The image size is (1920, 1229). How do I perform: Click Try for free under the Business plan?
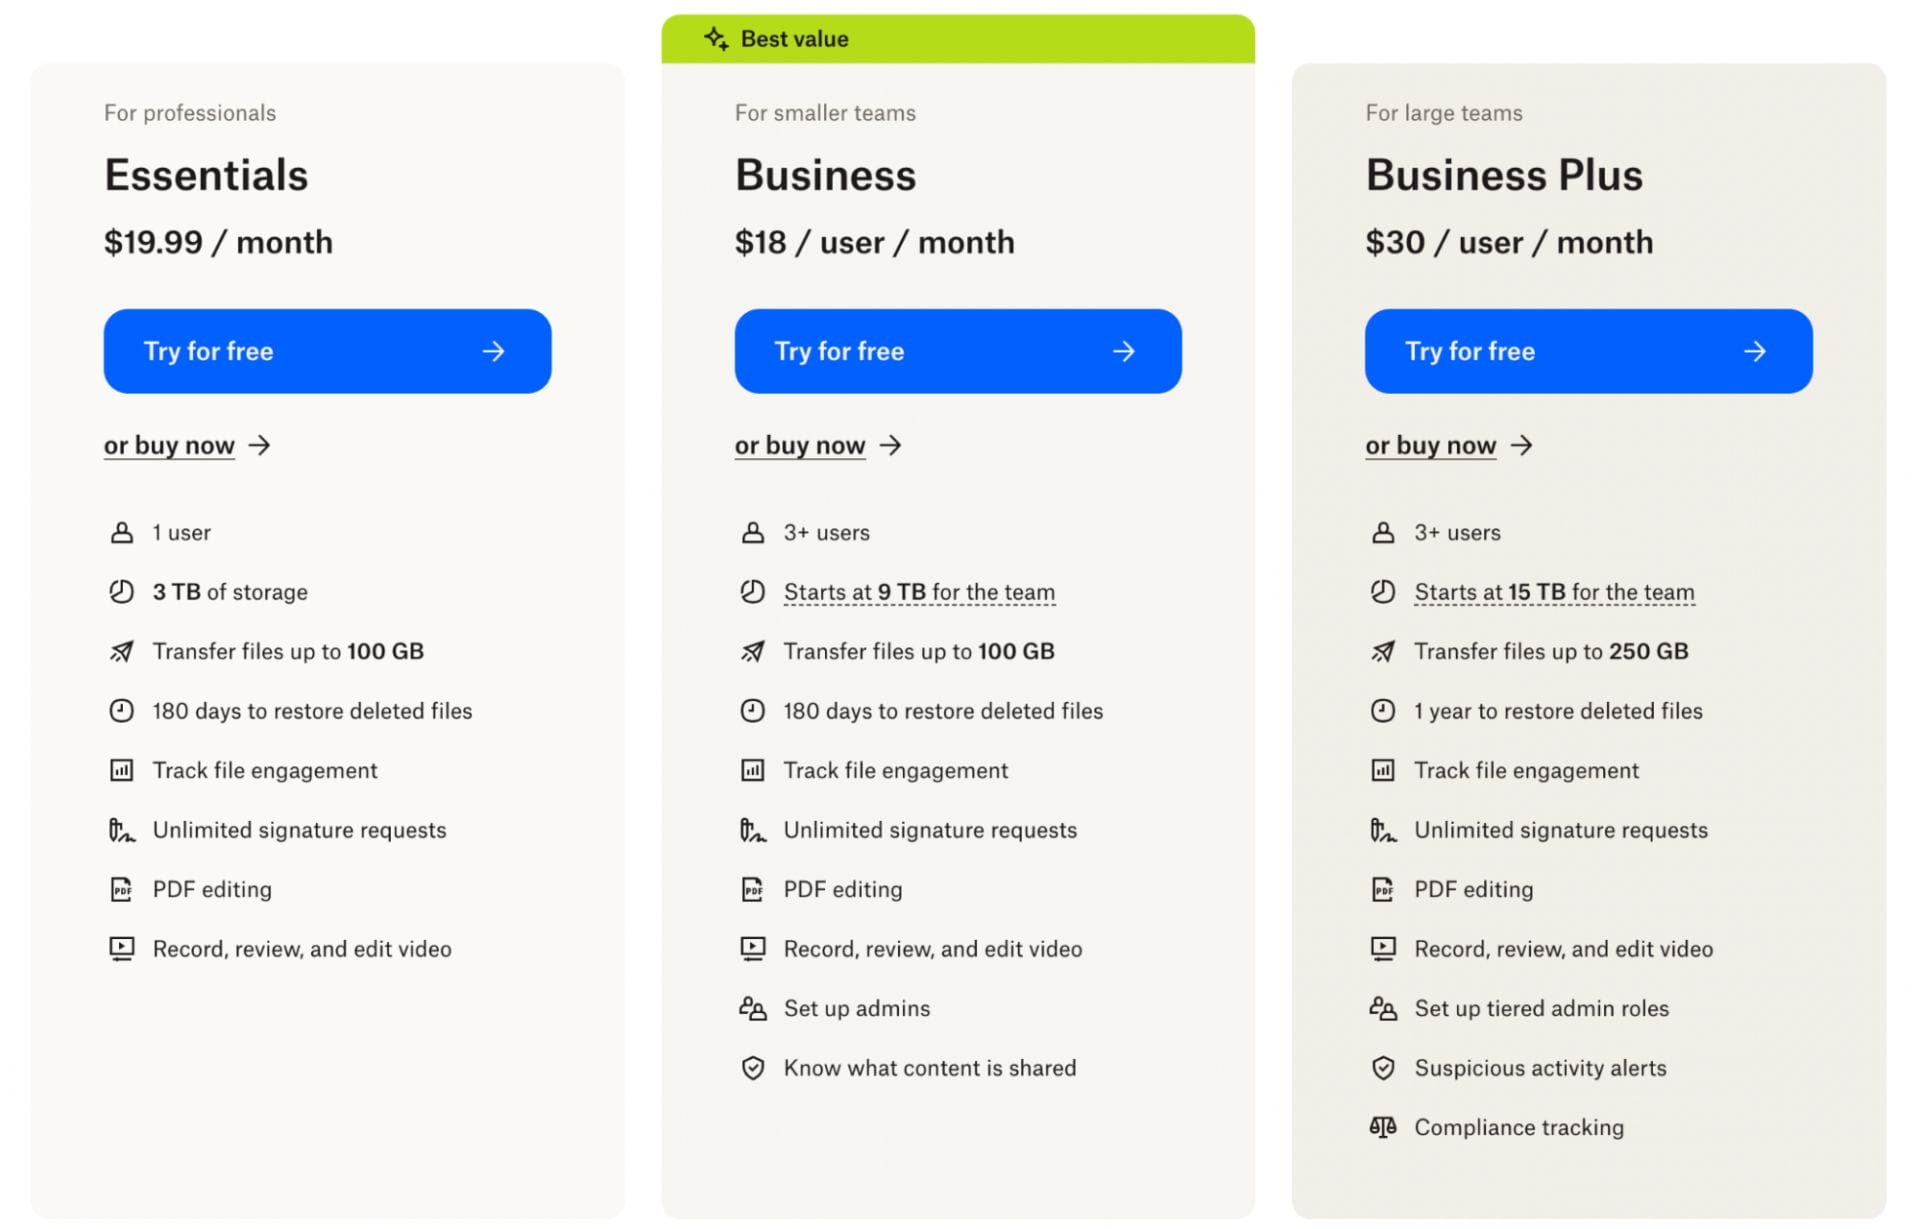coord(957,351)
